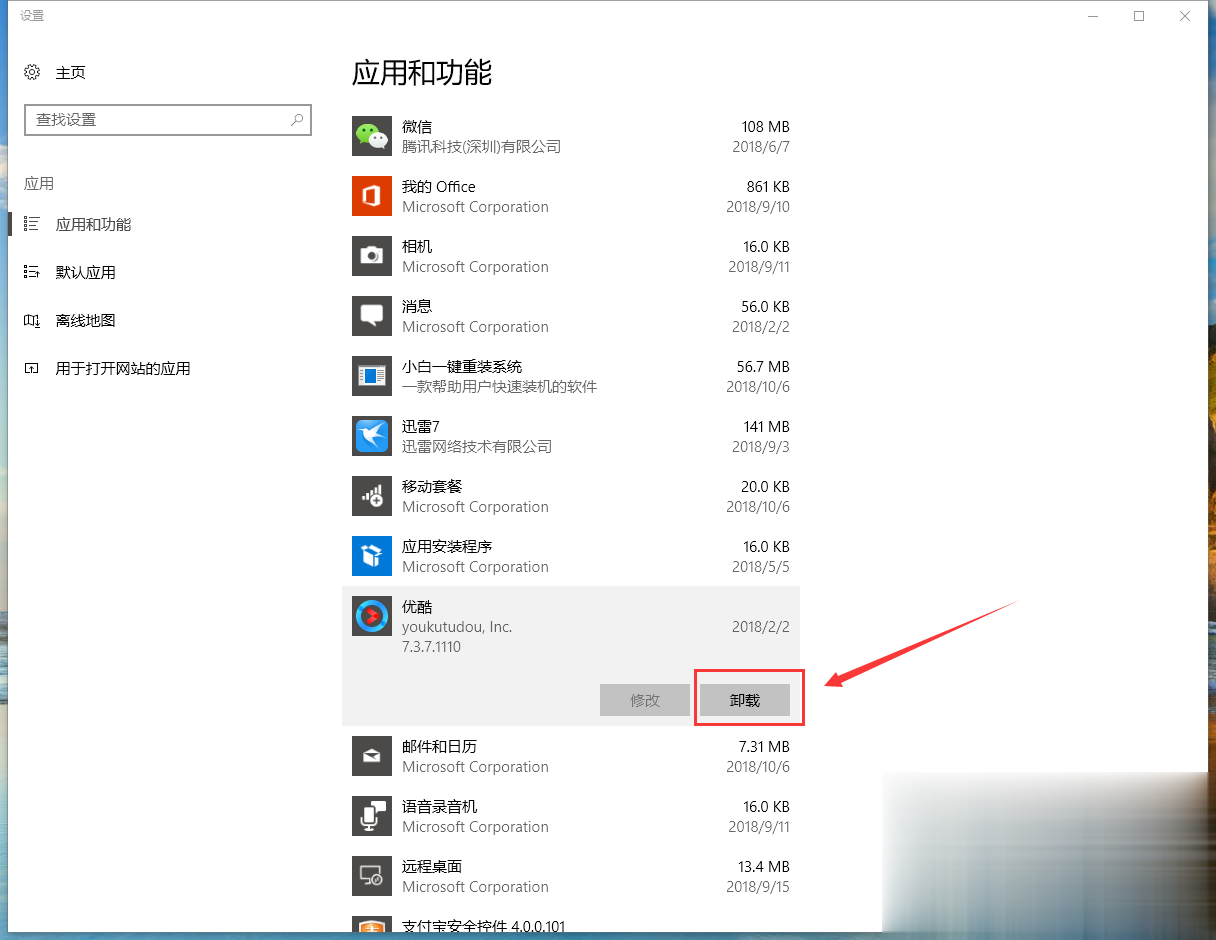Select the 邮件和日历 entry text

(x=440, y=746)
